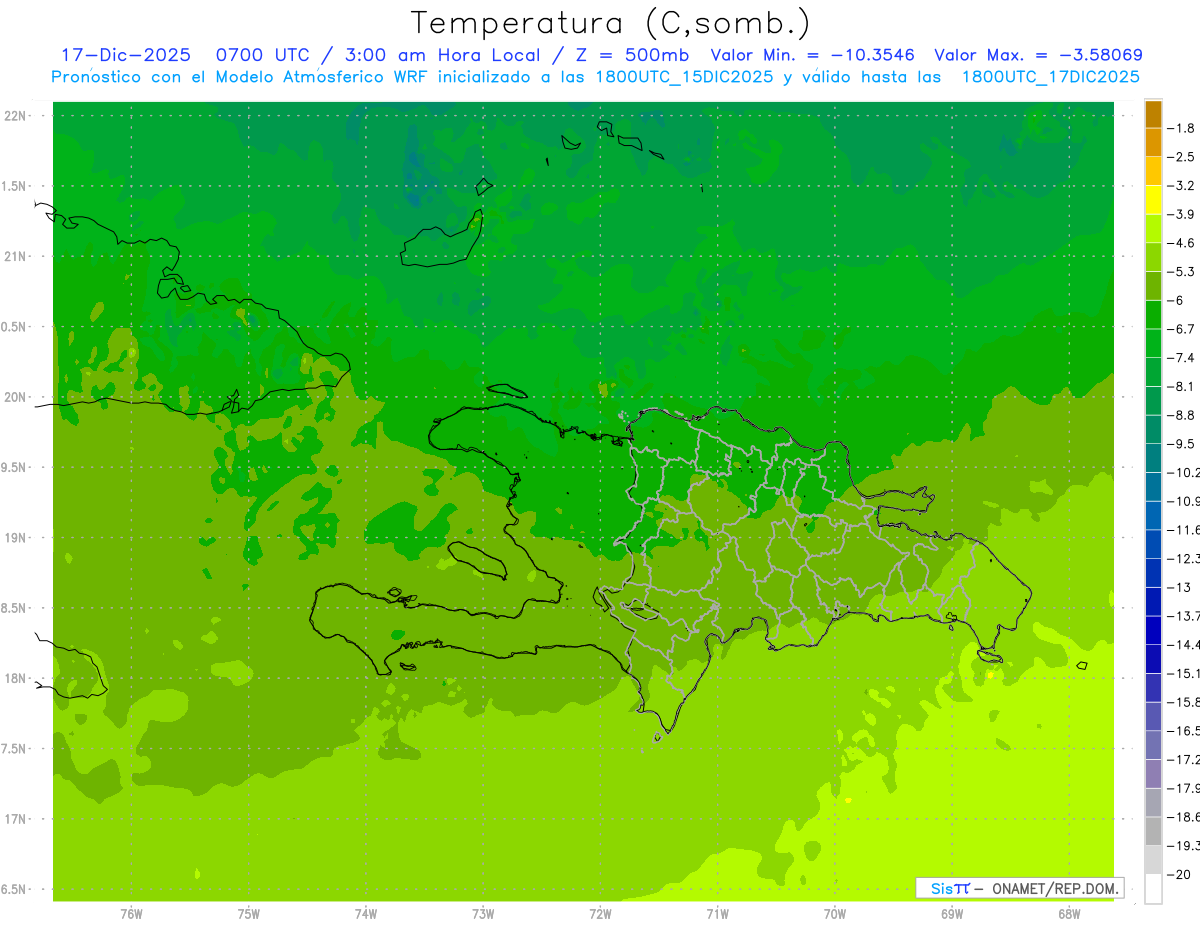
Task: Click the '9.5N' latitude label
Action: (15, 468)
